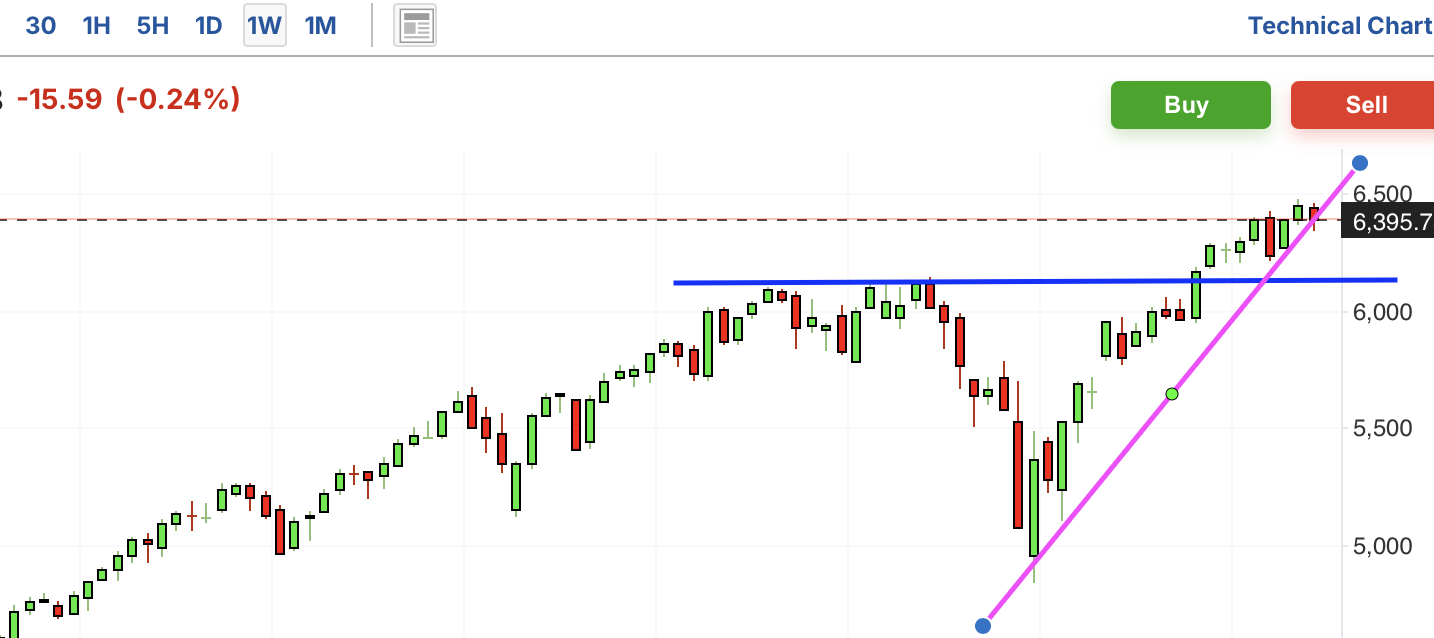Grab the upper blue trendline handle
Image resolution: width=1434 pixels, height=638 pixels.
1360,163
